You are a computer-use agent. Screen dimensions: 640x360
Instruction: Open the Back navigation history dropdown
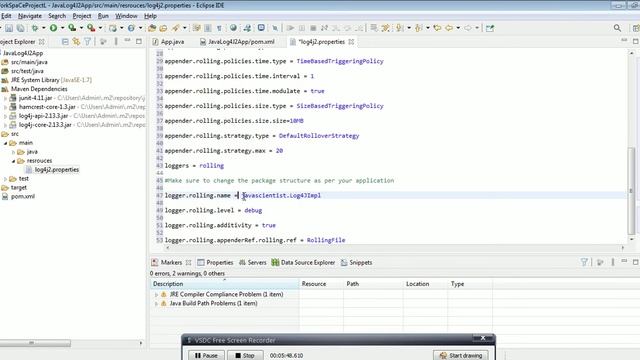click(458, 28)
